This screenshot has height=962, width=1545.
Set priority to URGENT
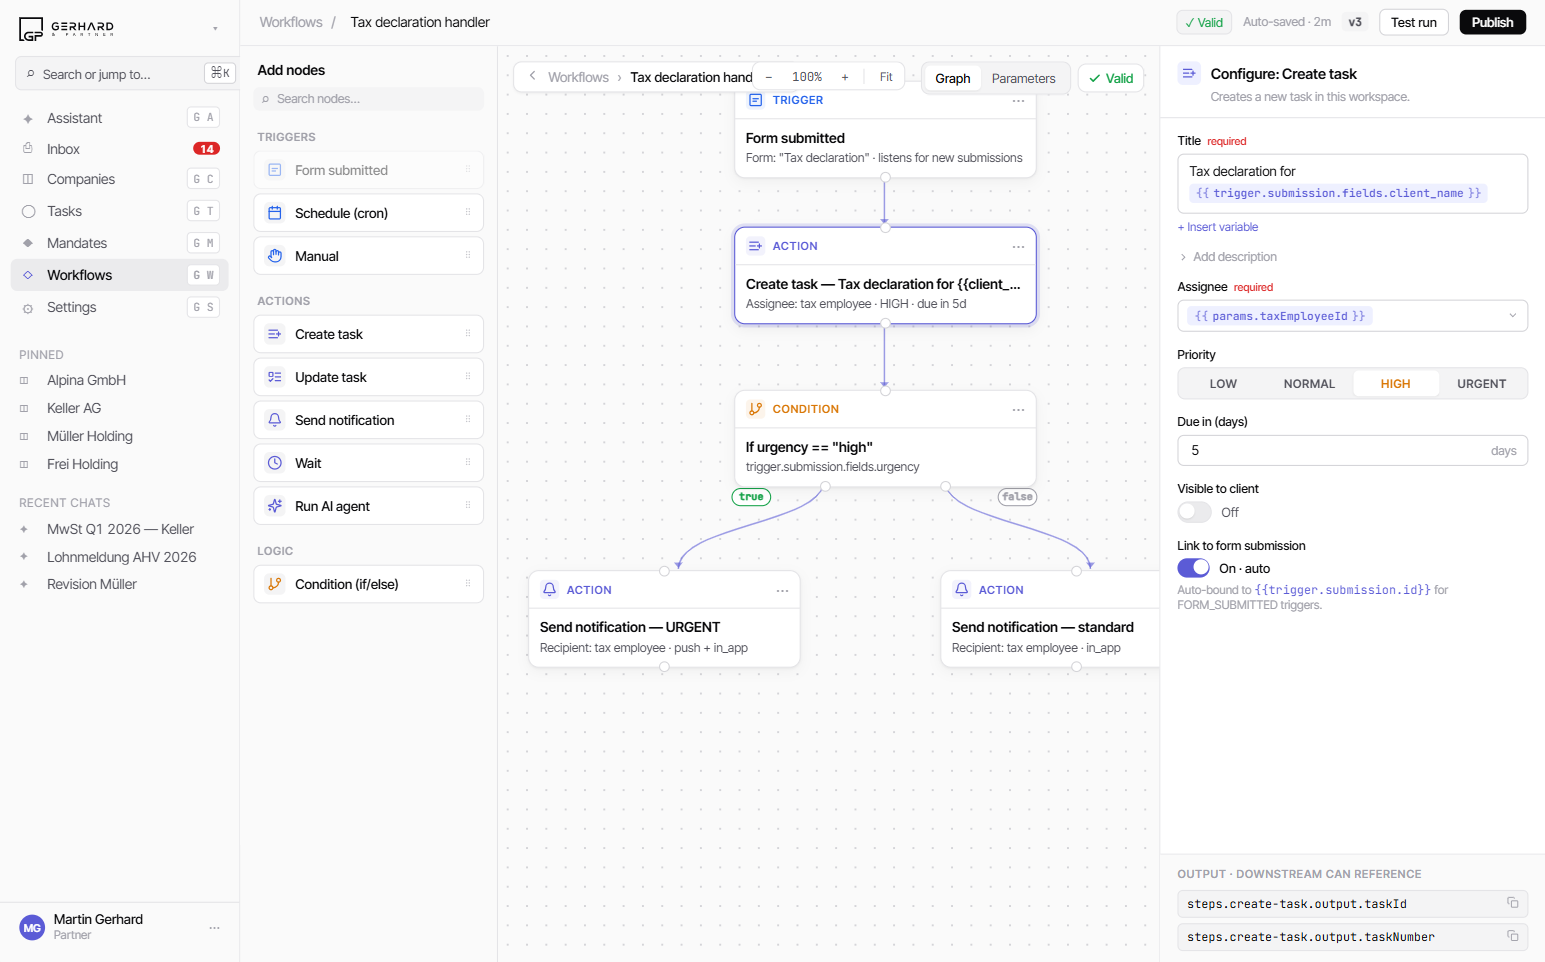click(x=1481, y=384)
